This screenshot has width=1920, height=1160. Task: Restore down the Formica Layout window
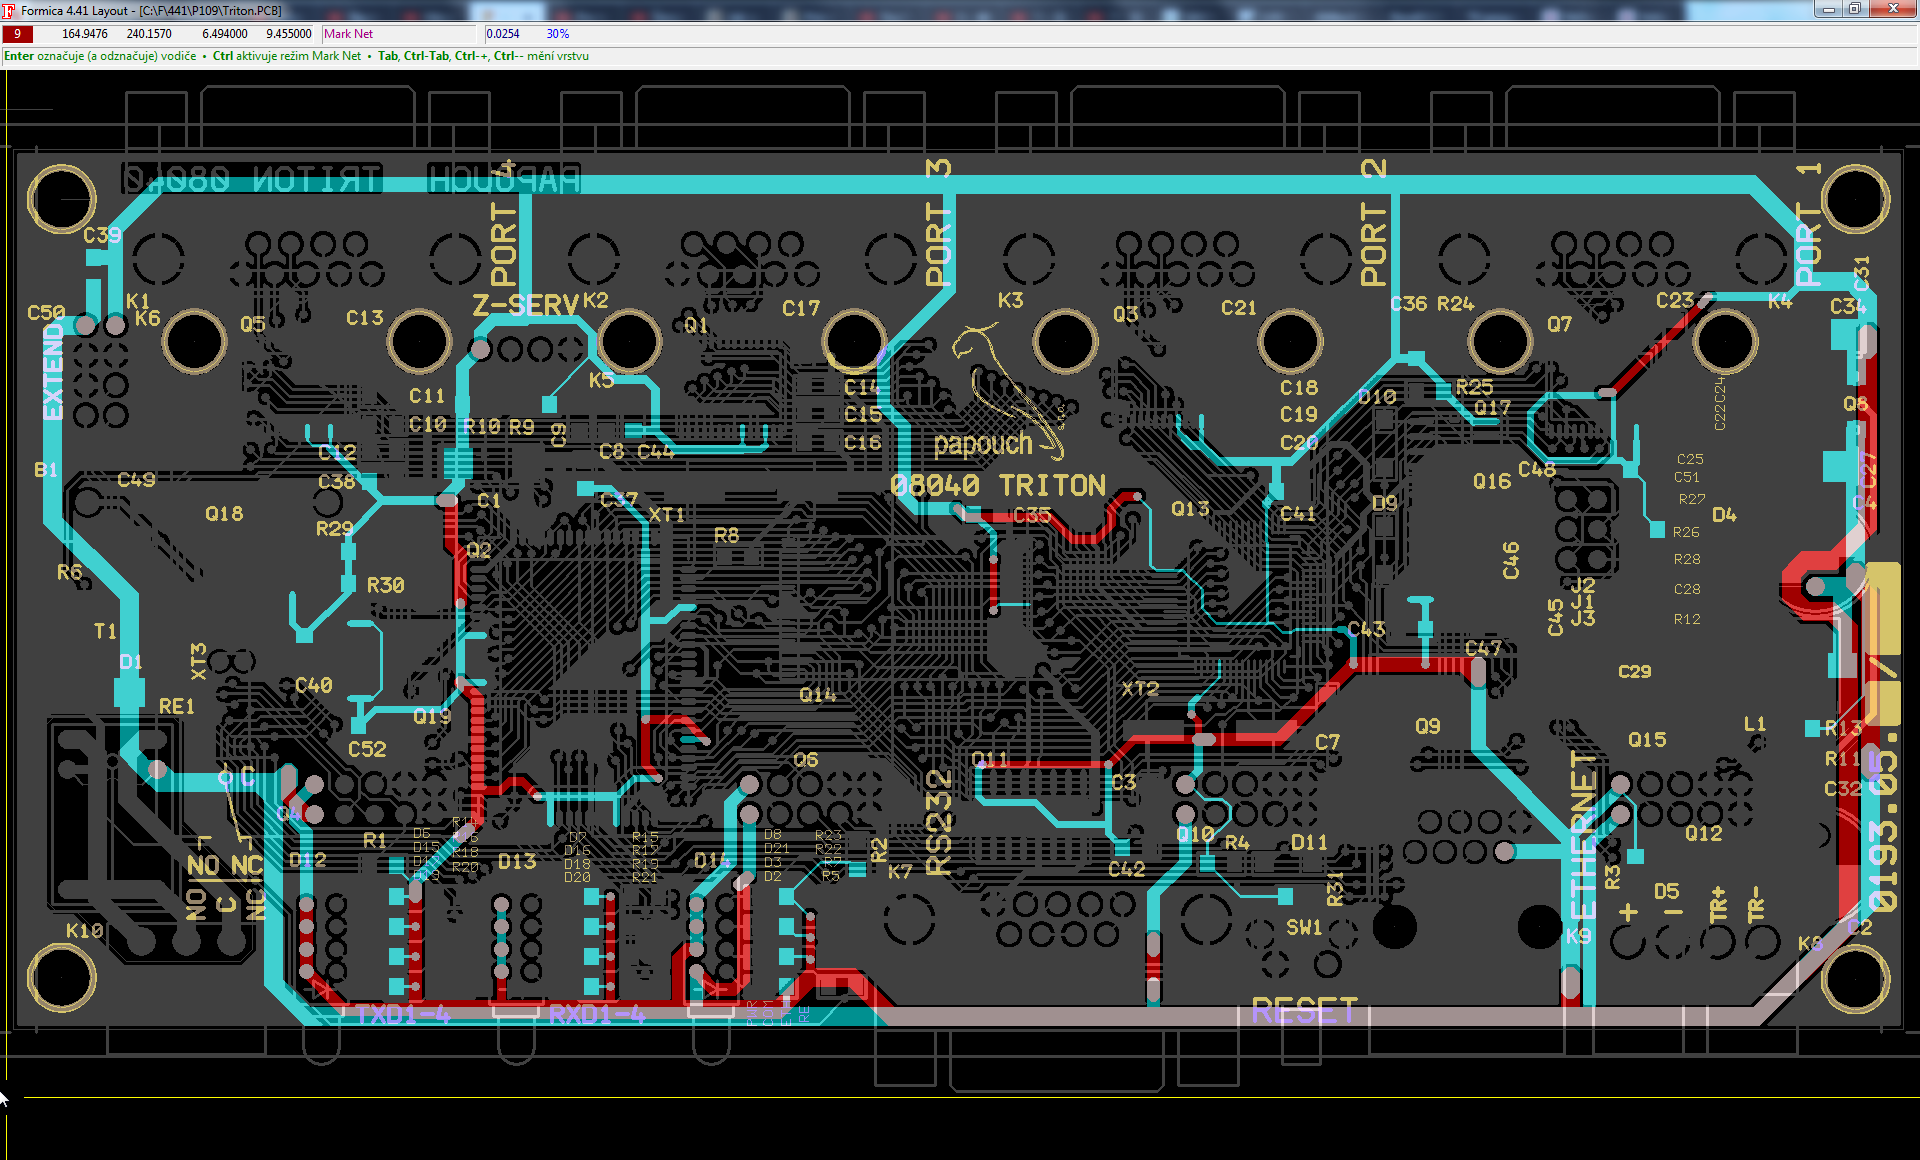(x=1854, y=9)
